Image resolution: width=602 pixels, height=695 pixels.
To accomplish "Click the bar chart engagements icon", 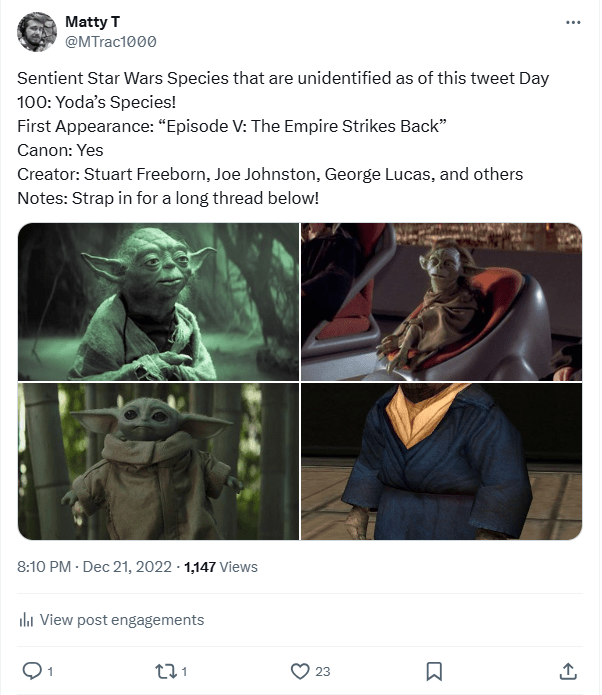I will [x=27, y=620].
